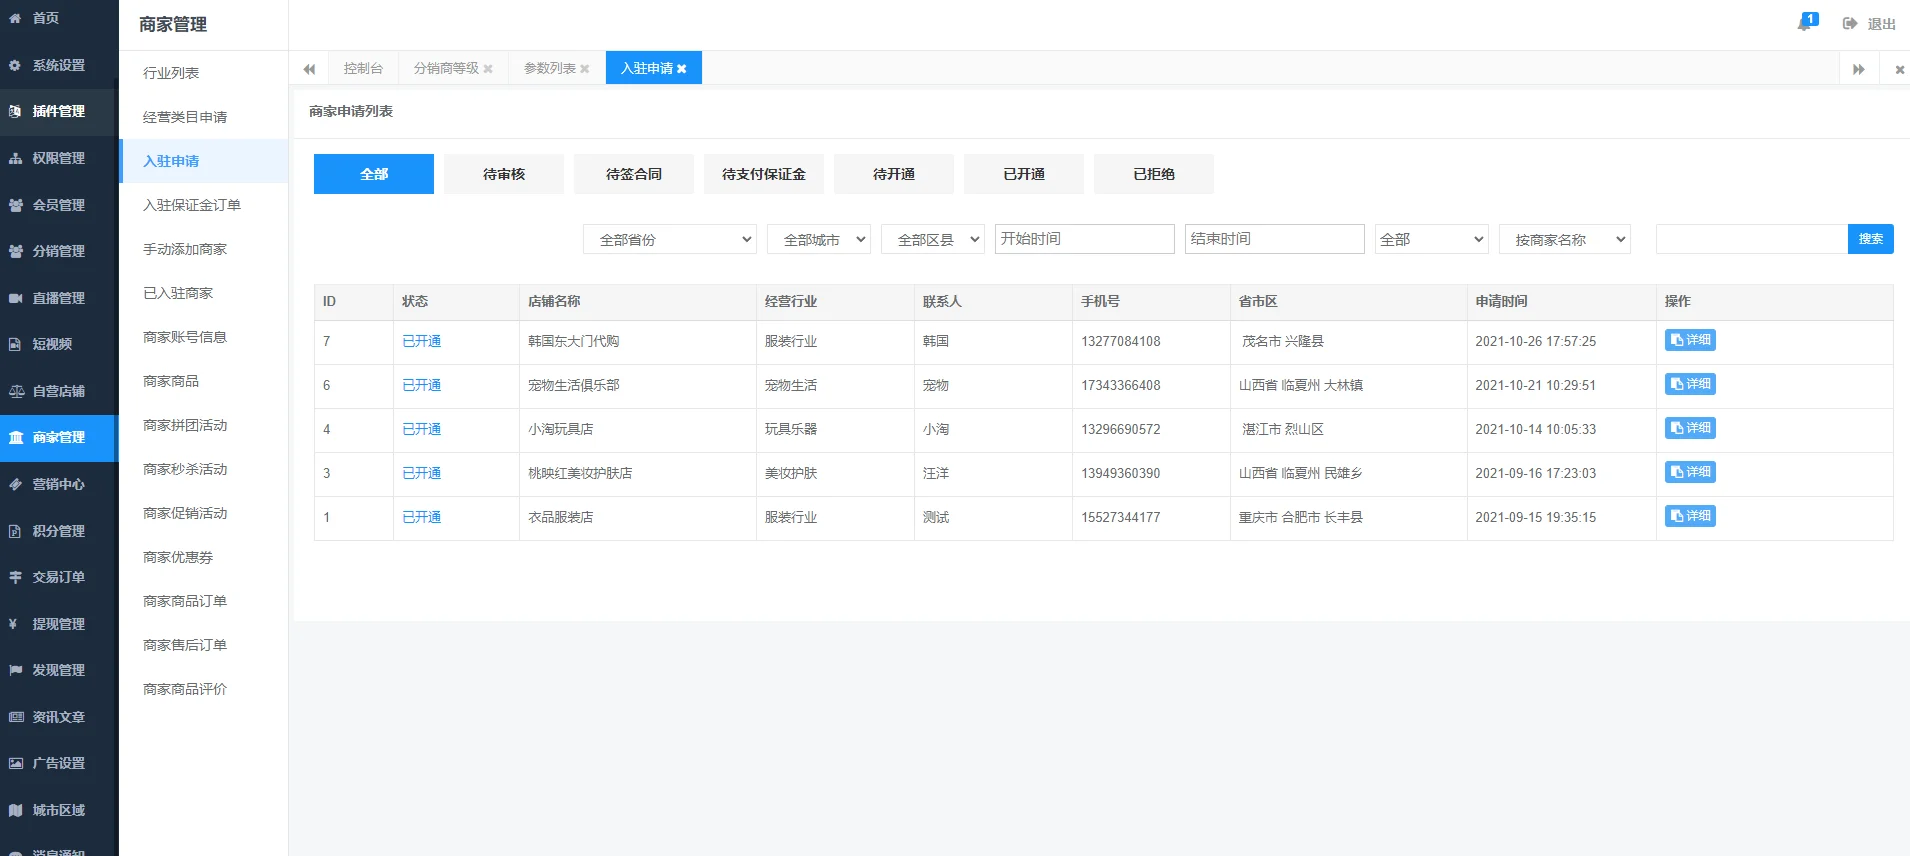Image resolution: width=1910 pixels, height=856 pixels.
Task: Switch to the 待审核 filter tab
Action: pyautogui.click(x=503, y=174)
